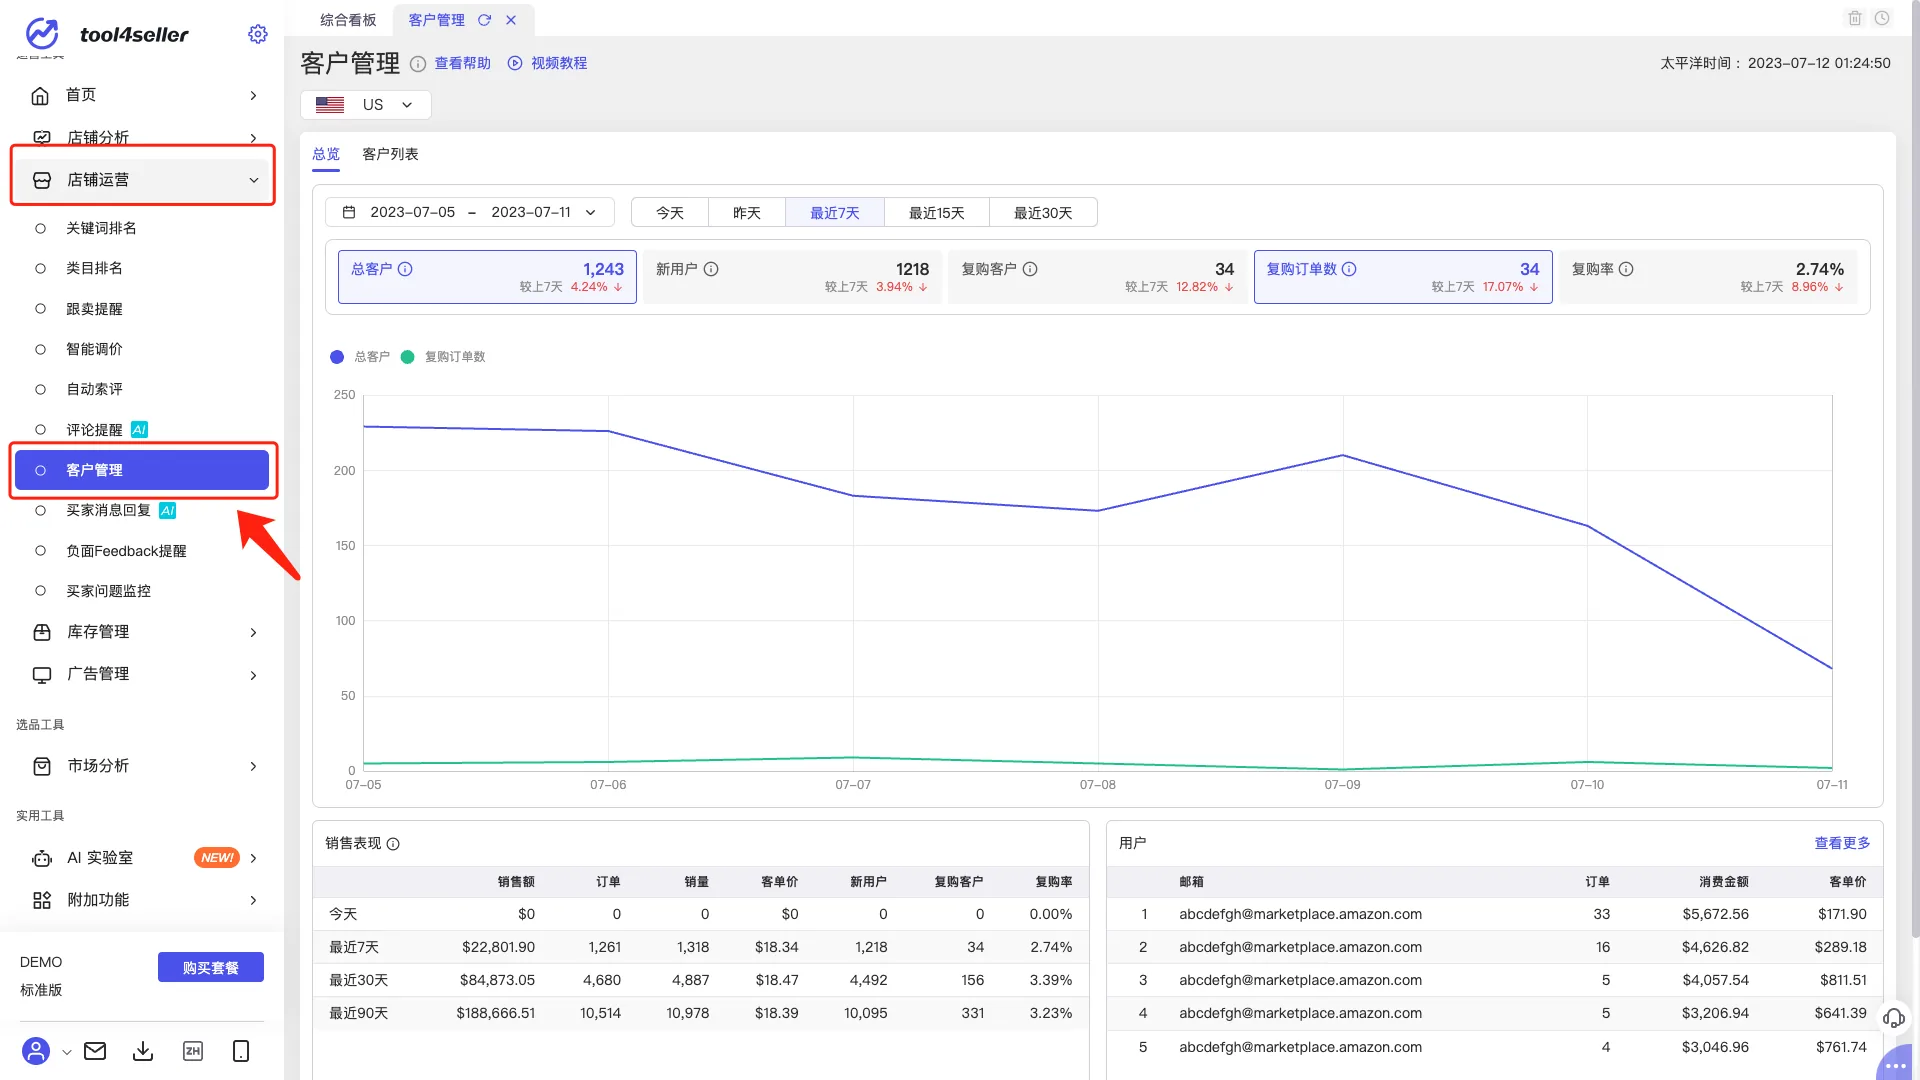Toggle 总客户 series in chart legend

tap(360, 357)
